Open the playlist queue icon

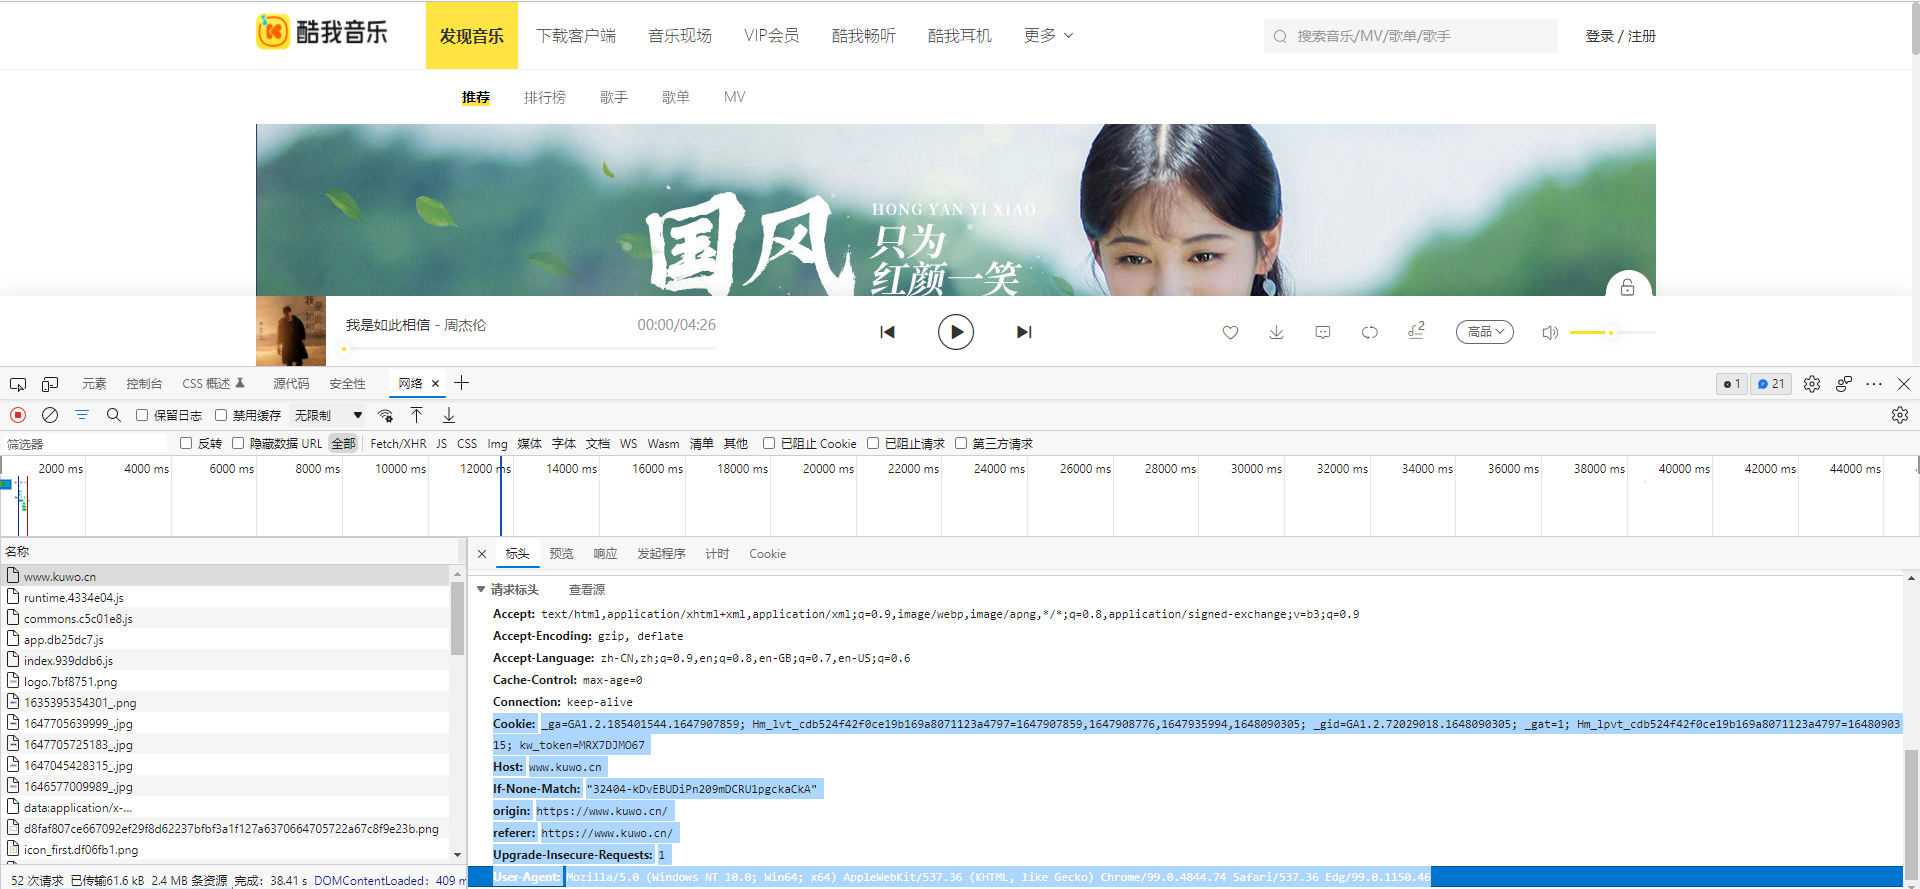(x=1416, y=331)
